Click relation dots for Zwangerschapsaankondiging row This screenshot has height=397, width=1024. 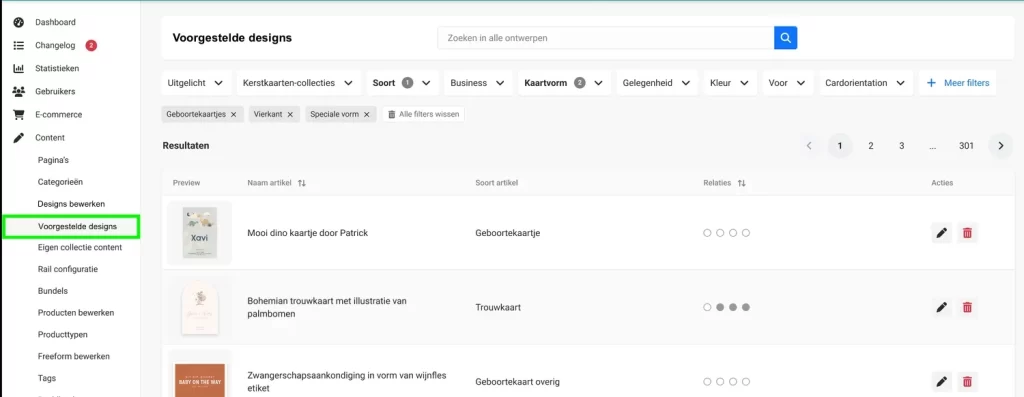point(726,382)
